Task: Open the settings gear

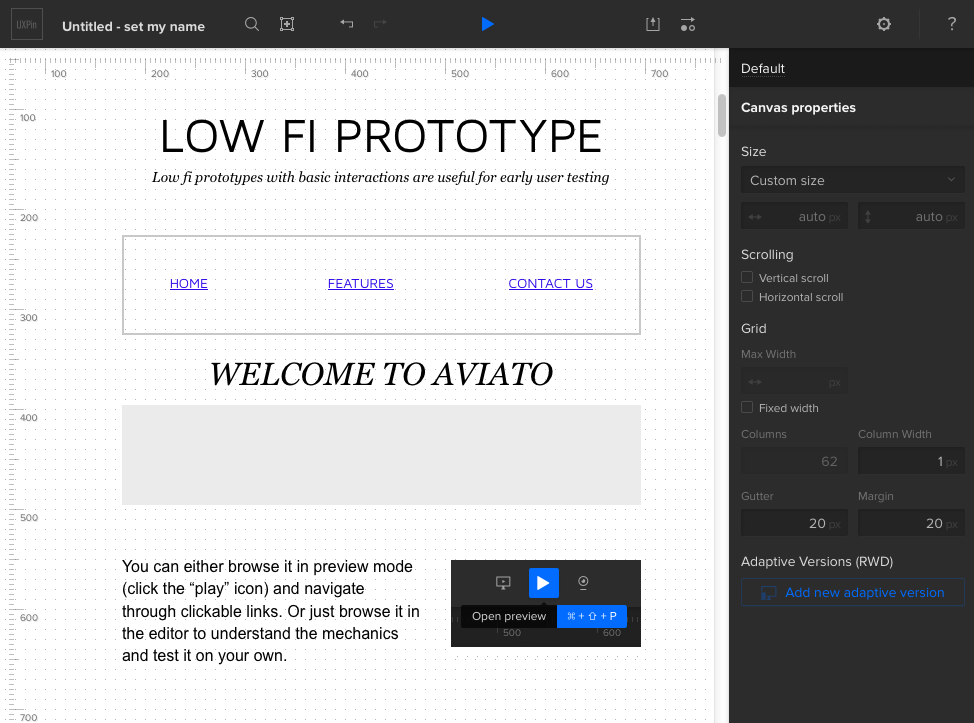Action: 883,24
